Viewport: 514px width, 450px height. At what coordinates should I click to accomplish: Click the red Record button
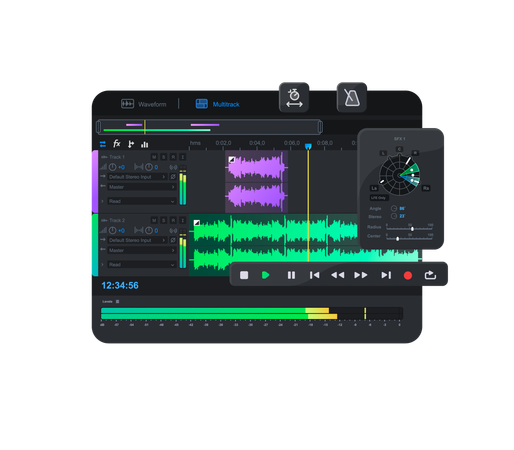tap(408, 275)
